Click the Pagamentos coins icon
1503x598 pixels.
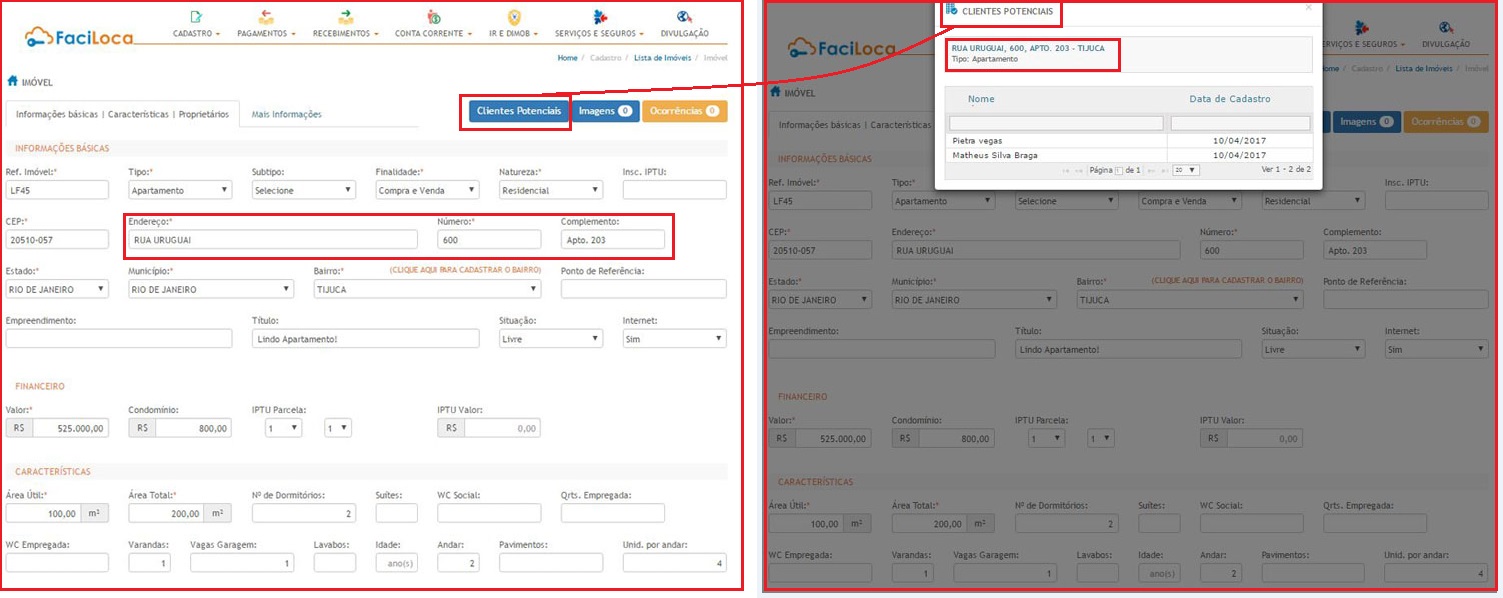tap(266, 17)
